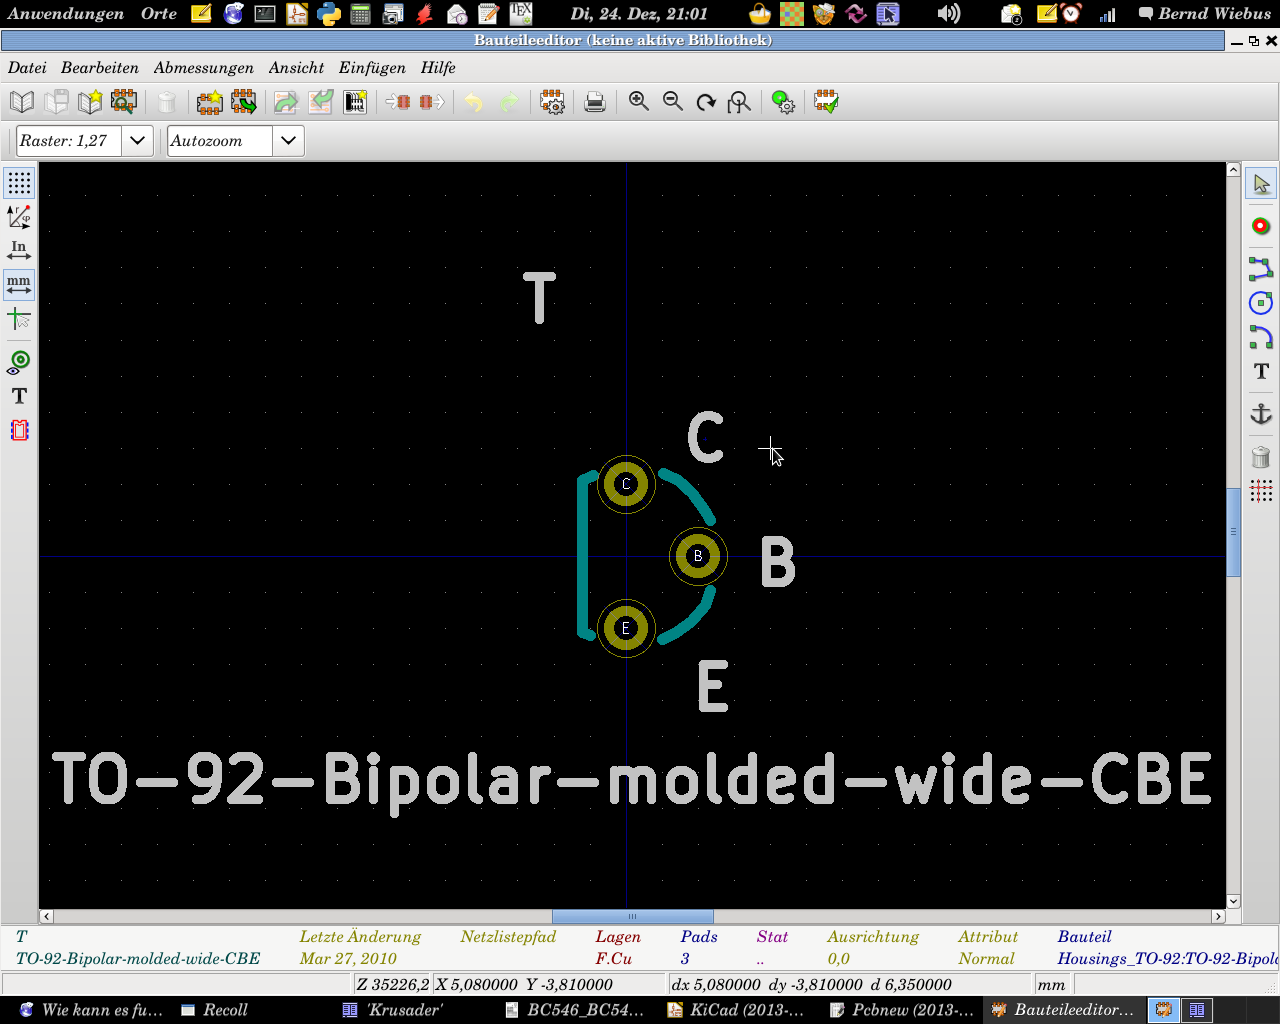Switch to Krusader taskbar window
This screenshot has width=1280, height=1024.
point(405,1010)
